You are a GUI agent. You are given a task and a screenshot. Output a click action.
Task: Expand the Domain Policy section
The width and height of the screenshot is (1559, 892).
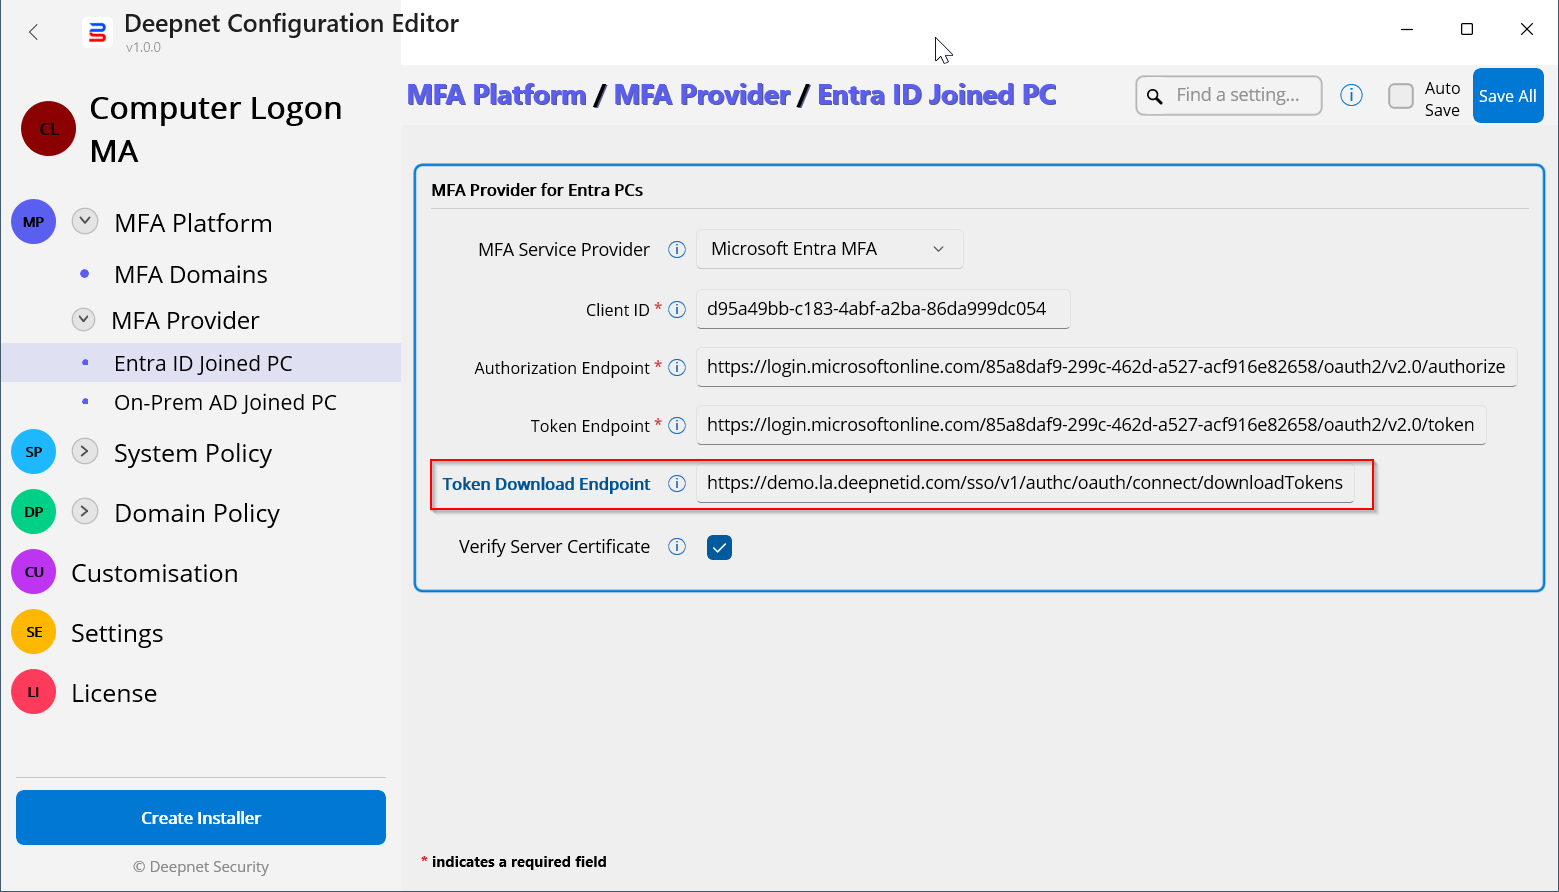tap(85, 512)
